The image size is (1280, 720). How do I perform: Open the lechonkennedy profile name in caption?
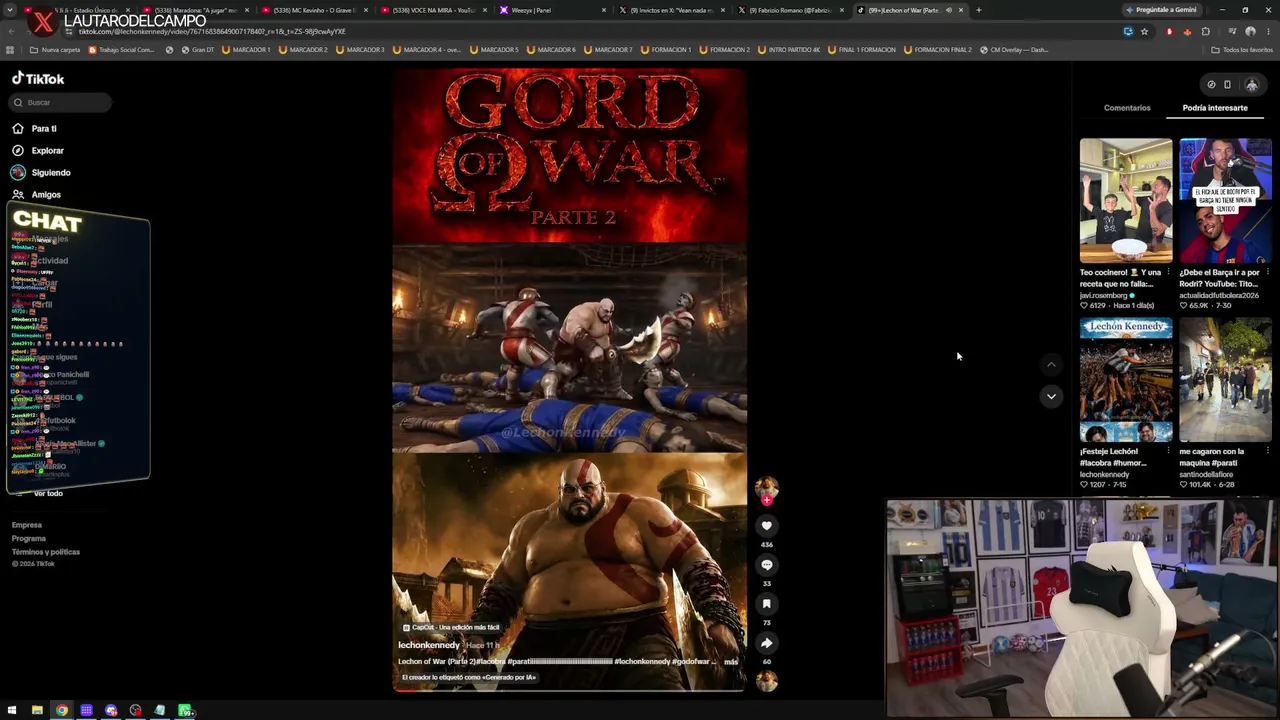(x=429, y=645)
